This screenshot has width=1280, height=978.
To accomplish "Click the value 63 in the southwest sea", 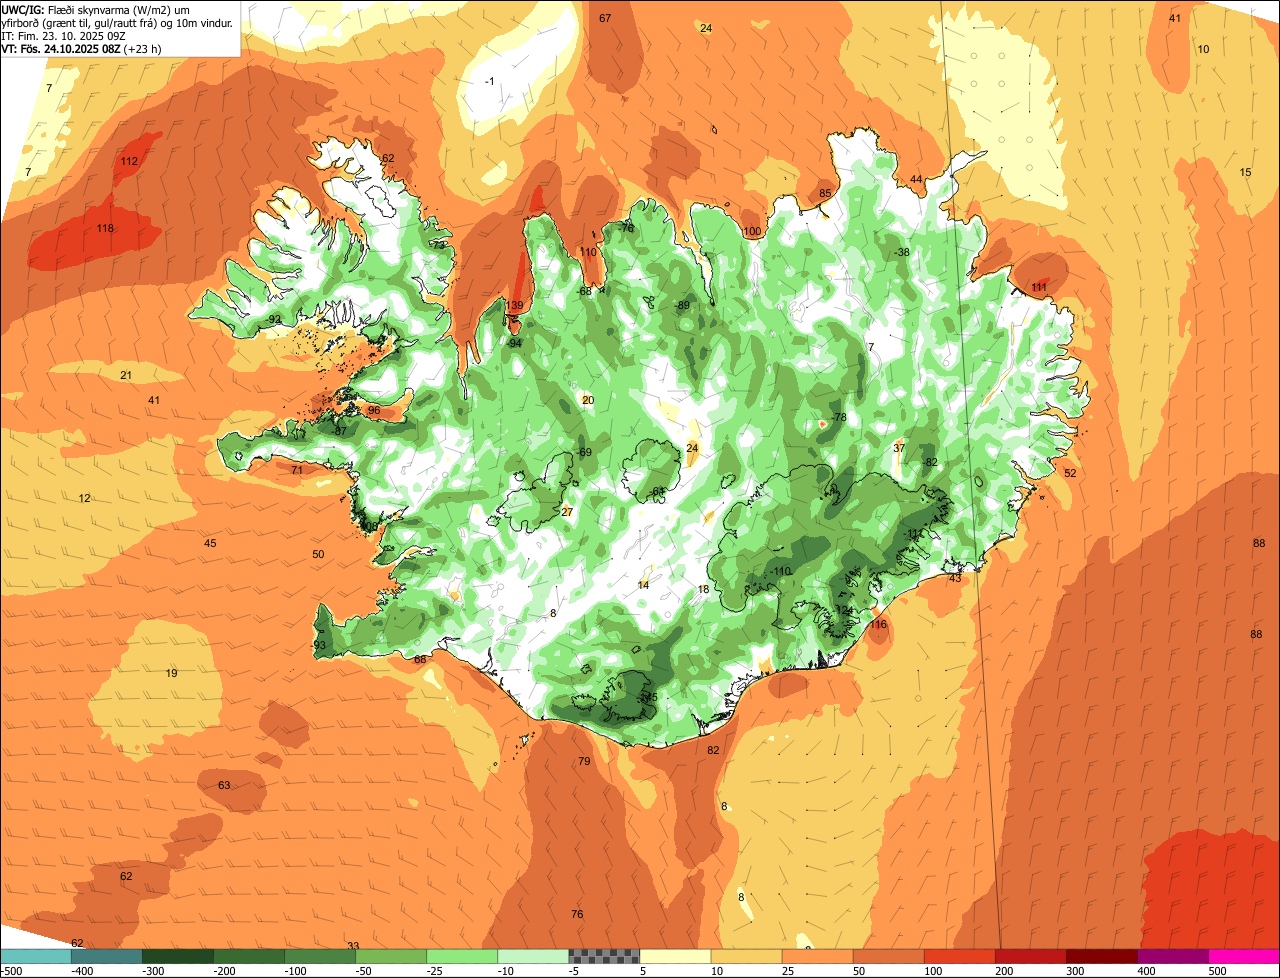I will coord(224,786).
